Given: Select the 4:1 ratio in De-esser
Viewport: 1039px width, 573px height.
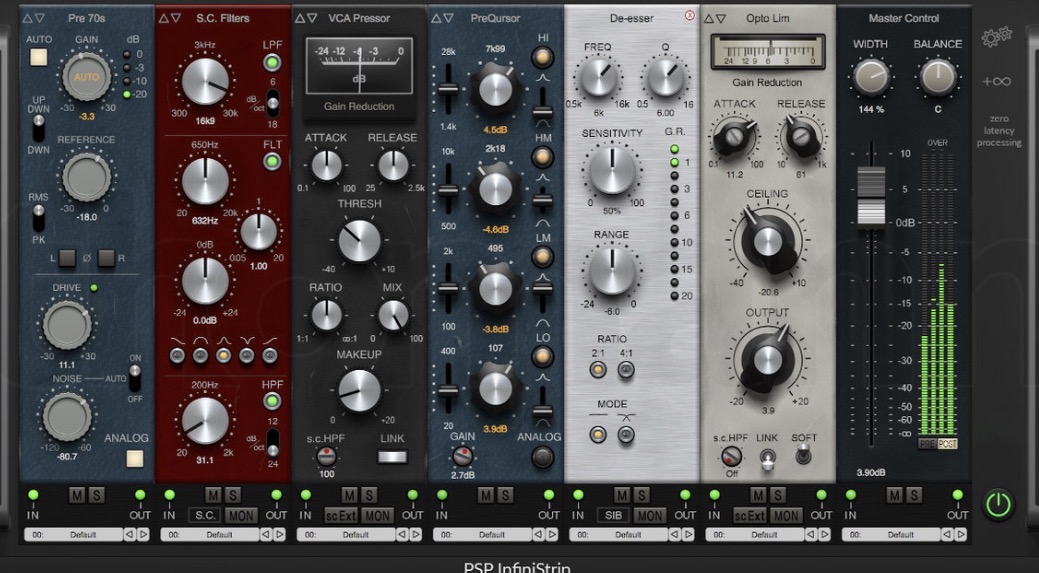Looking at the screenshot, I should pos(626,370).
